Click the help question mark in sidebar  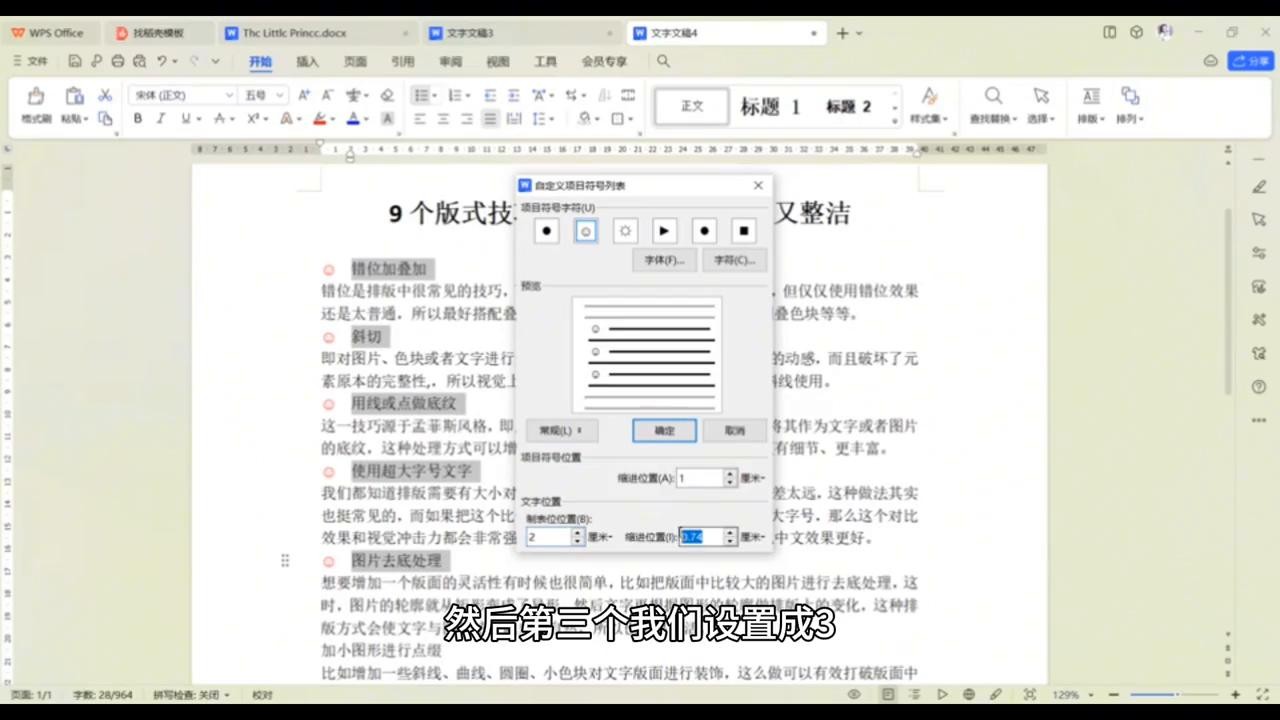pos(1259,387)
